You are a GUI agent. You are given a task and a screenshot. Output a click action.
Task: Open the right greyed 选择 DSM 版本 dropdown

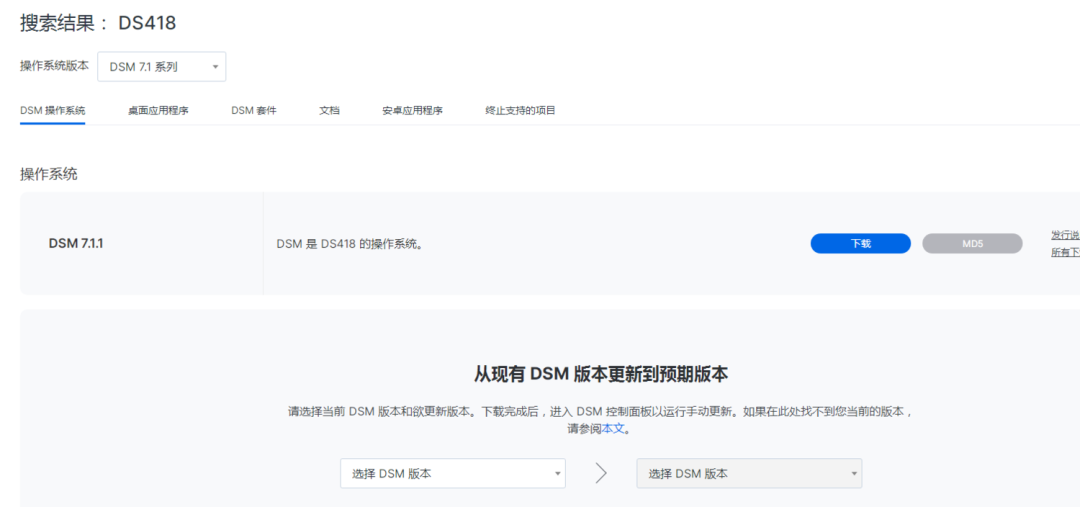point(748,474)
